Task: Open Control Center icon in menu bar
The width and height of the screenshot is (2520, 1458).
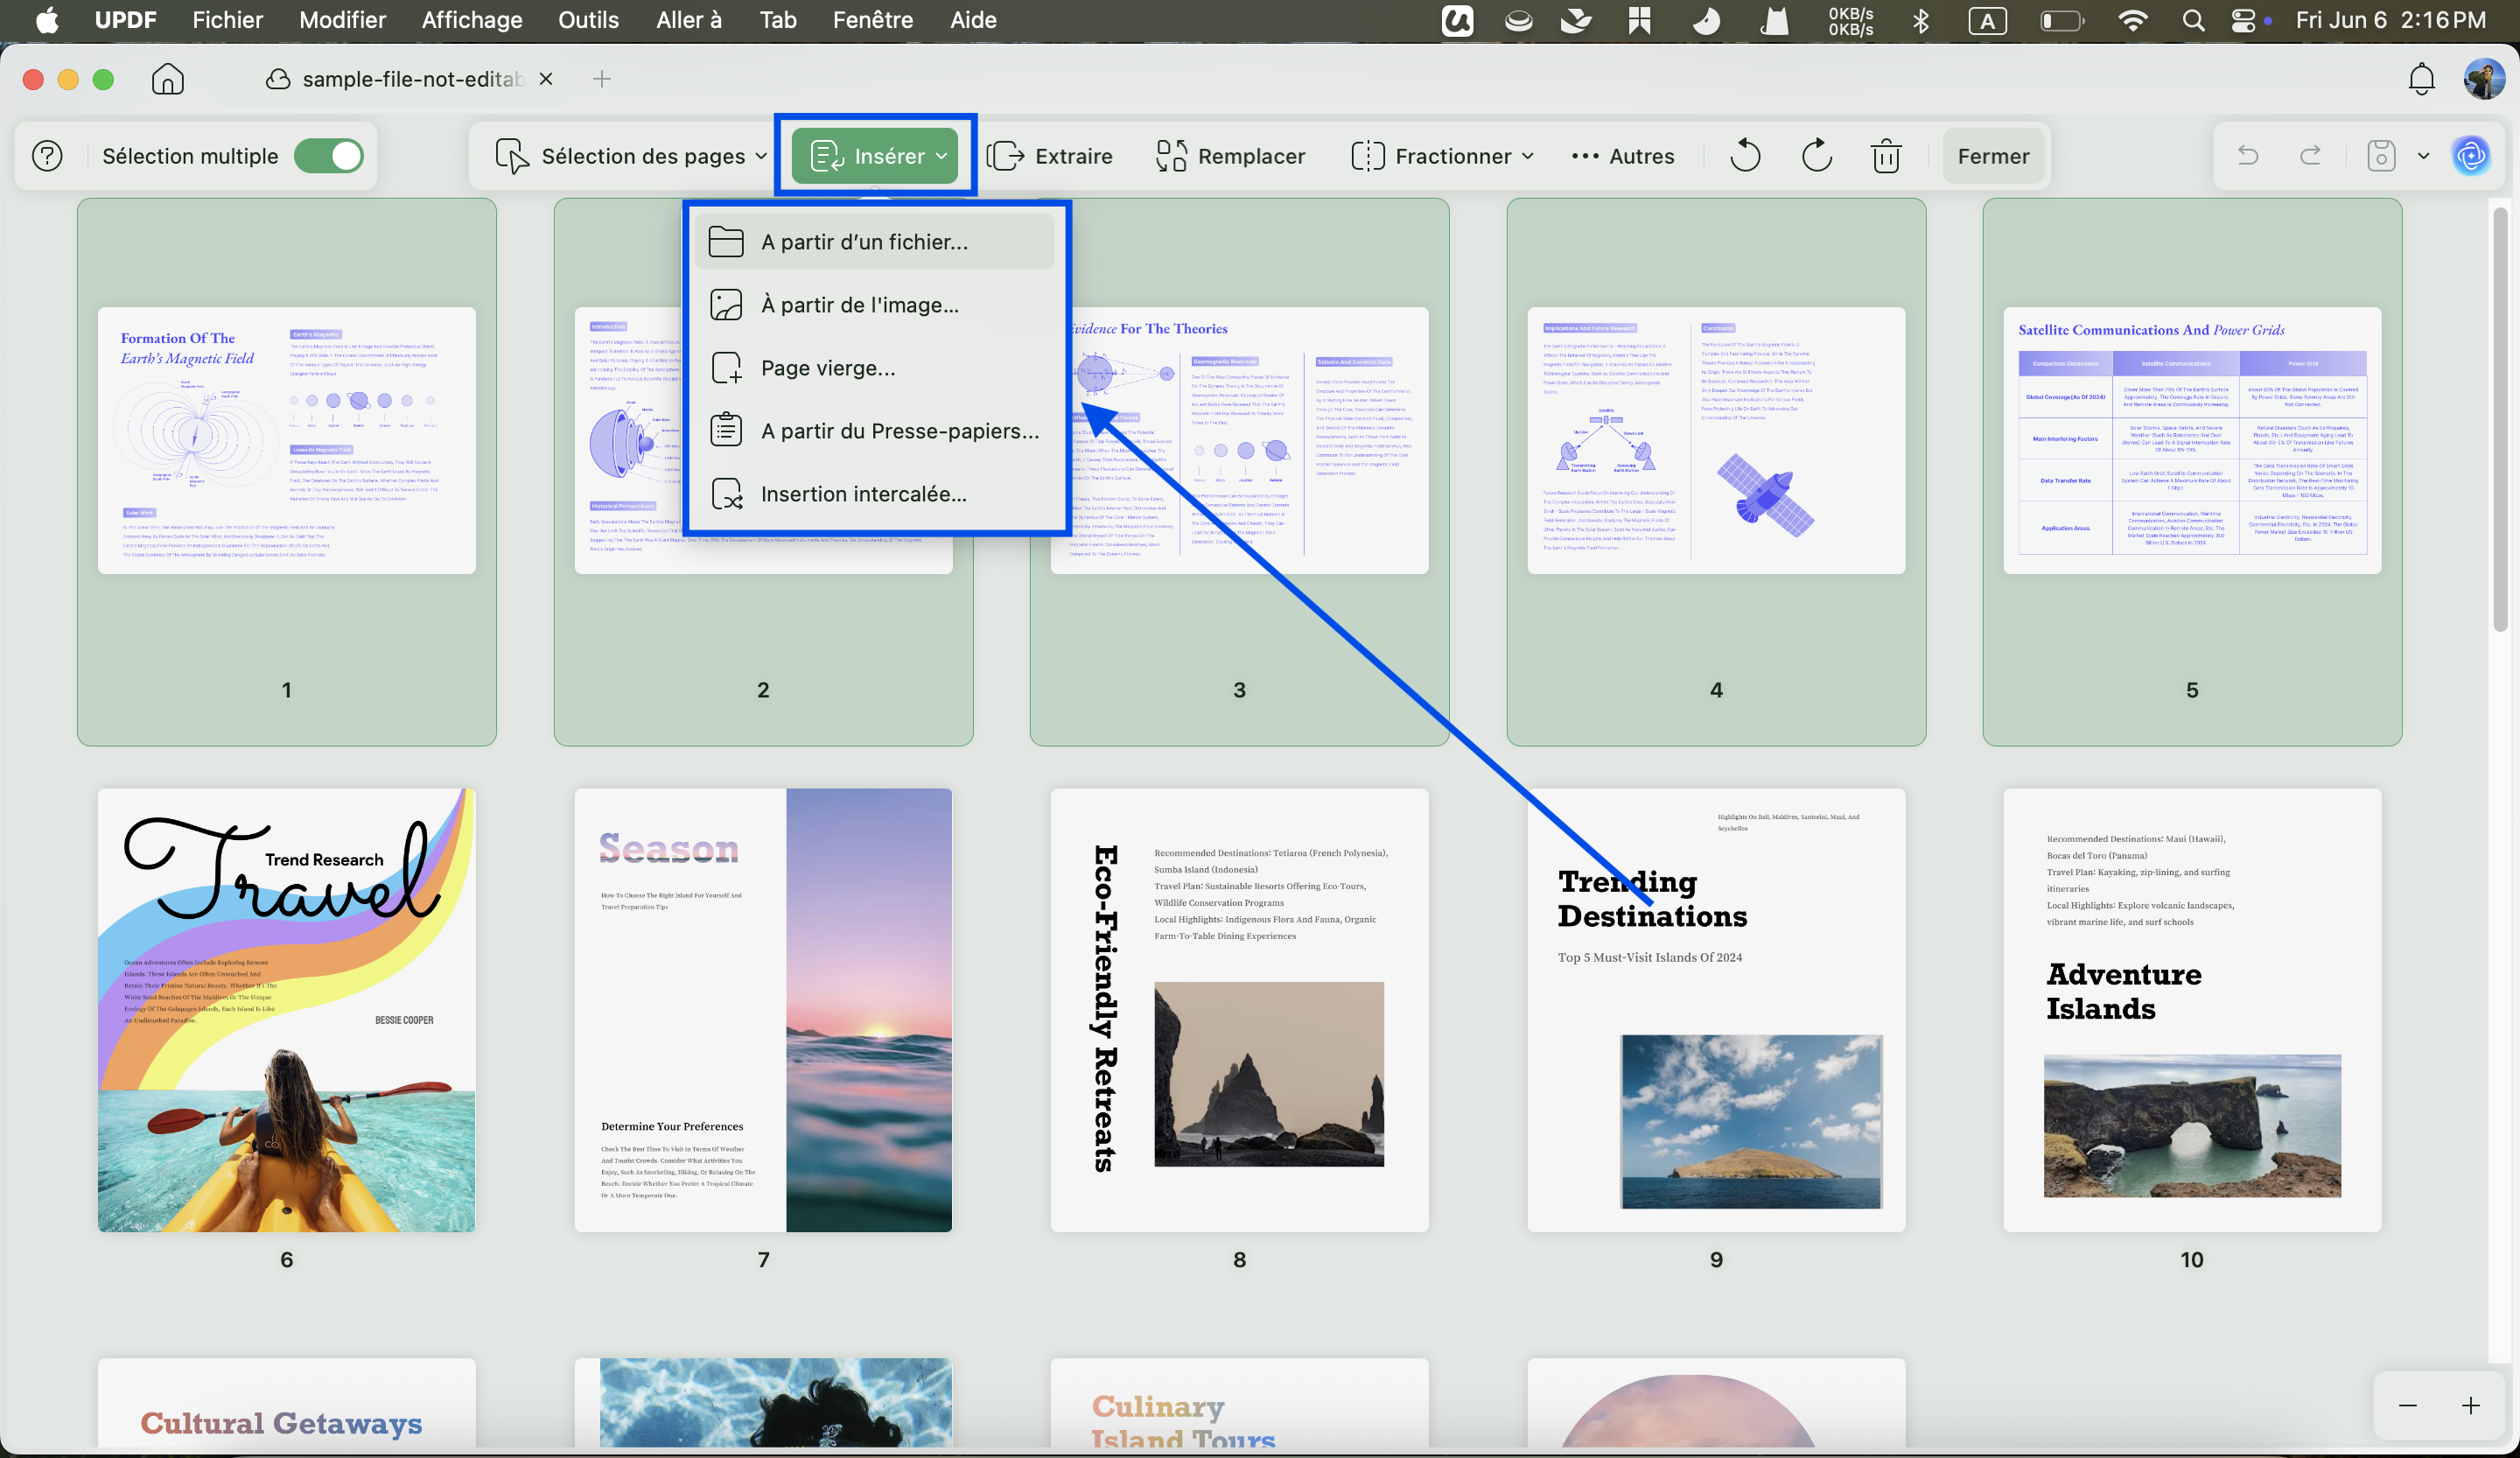Action: (x=2243, y=20)
